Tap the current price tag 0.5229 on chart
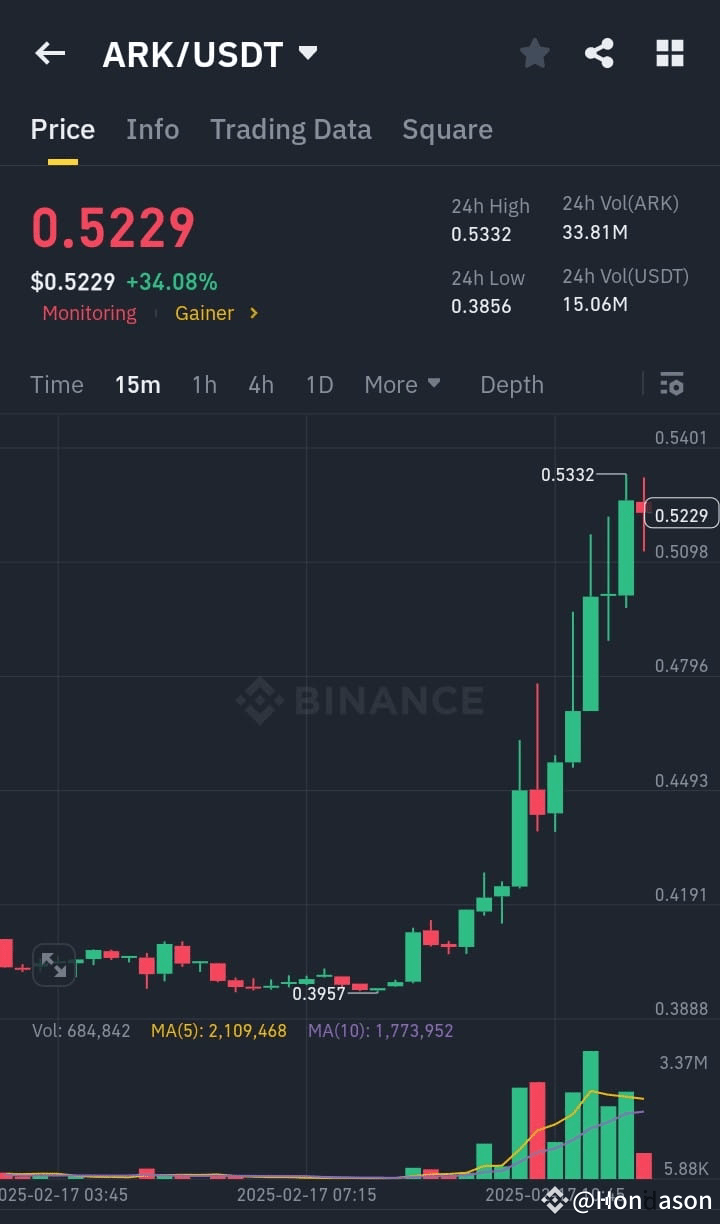 click(681, 514)
